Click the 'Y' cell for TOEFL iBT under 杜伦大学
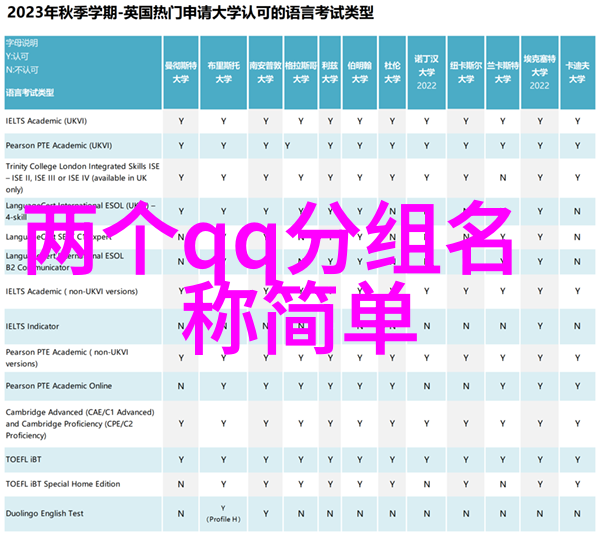Image resolution: width=600 pixels, height=536 pixels. click(x=392, y=459)
